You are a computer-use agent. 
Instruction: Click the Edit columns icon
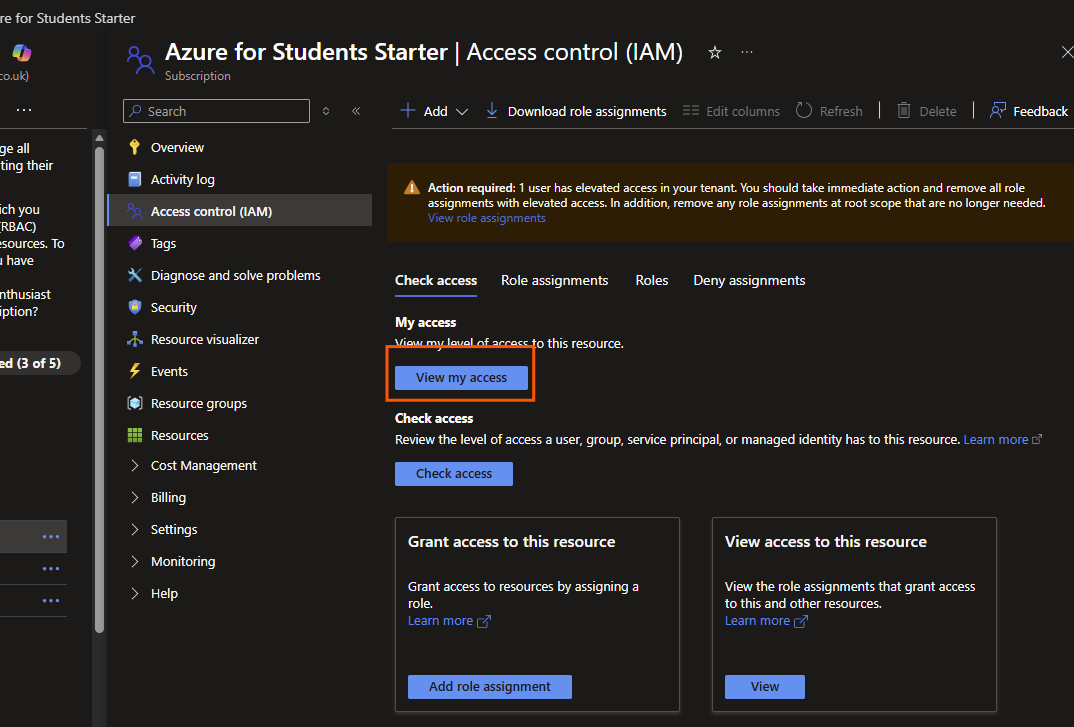pos(691,110)
